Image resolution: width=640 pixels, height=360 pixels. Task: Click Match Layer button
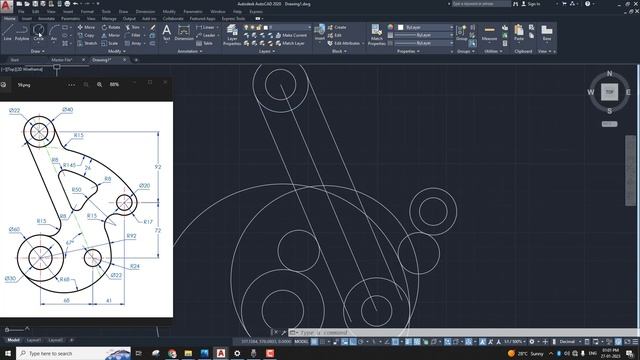290,43
